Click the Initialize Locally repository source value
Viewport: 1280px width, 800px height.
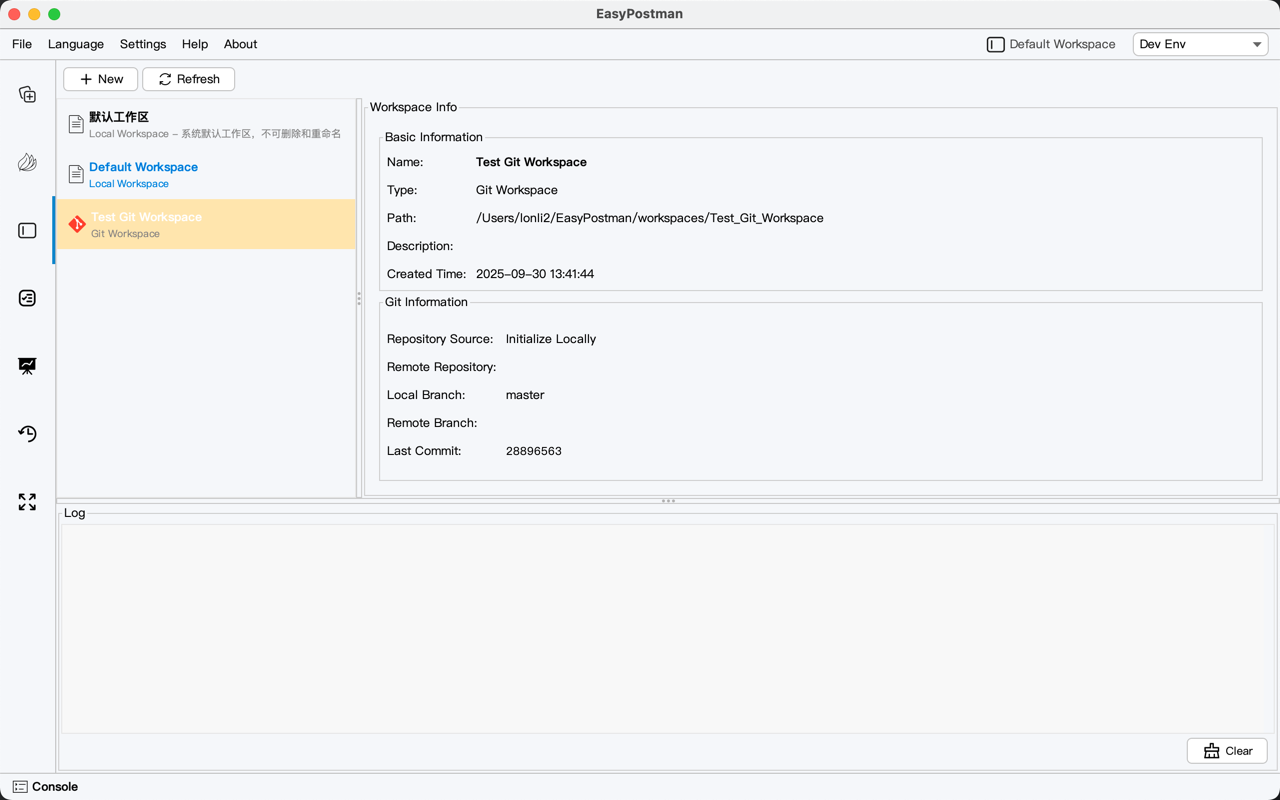(551, 339)
